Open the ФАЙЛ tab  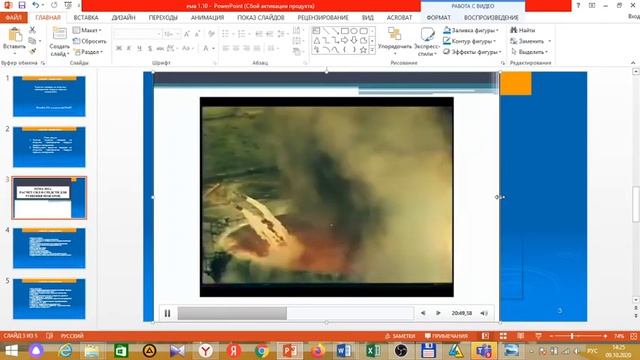(13, 18)
